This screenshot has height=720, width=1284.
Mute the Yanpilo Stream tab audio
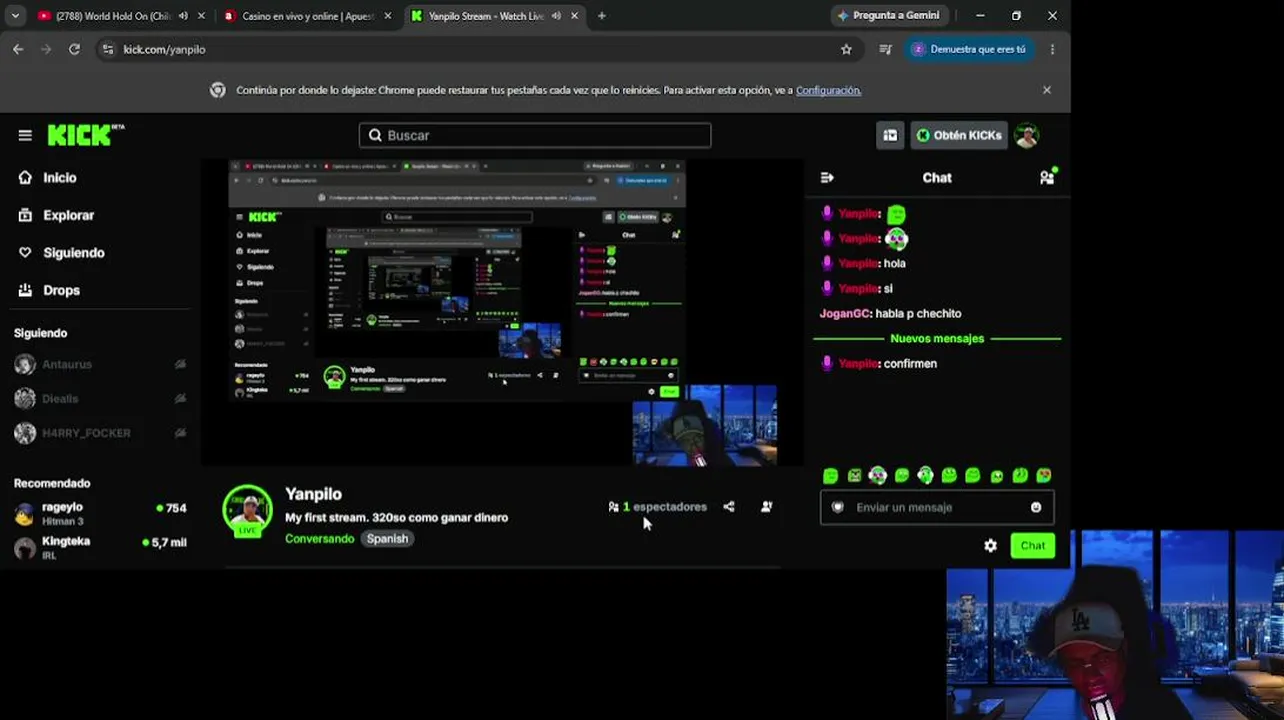click(556, 16)
